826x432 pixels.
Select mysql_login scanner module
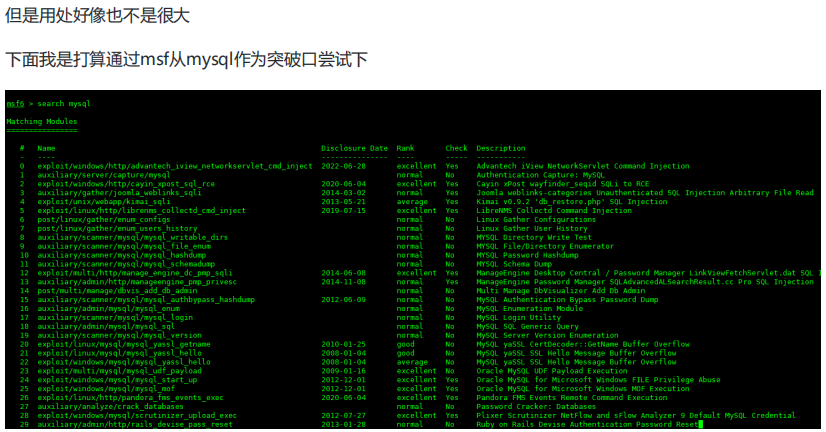pos(115,318)
